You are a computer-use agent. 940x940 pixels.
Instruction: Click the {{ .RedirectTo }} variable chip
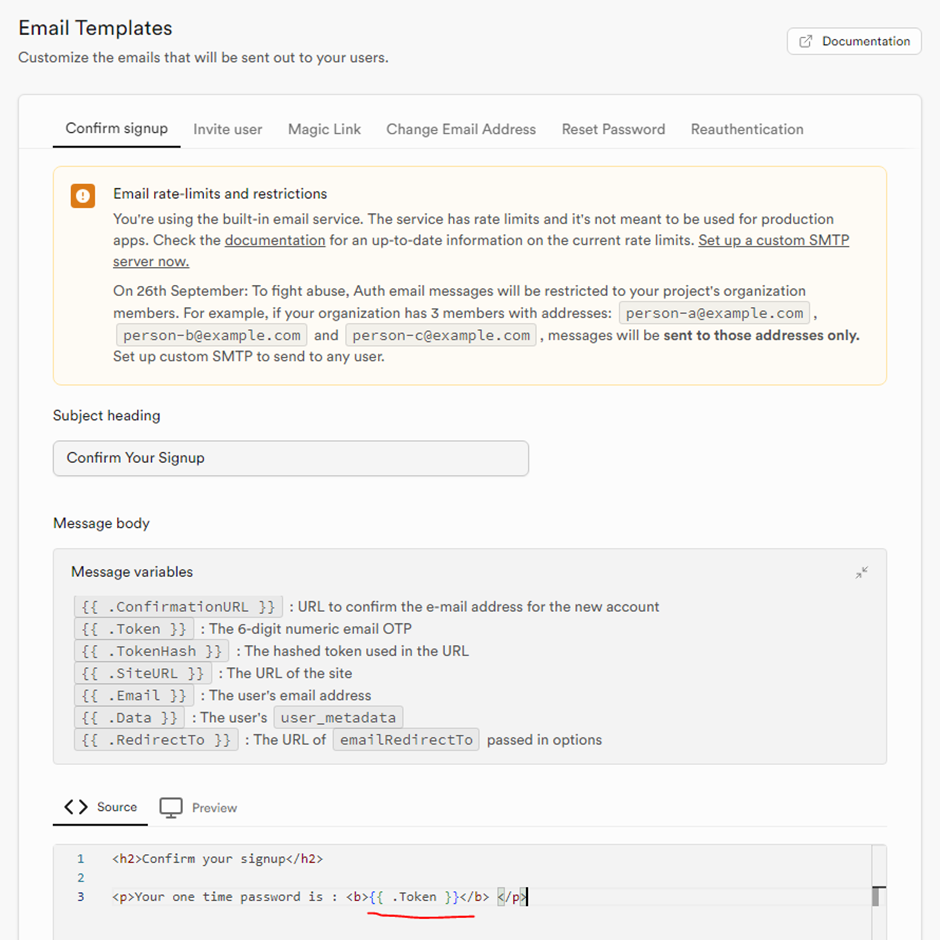click(x=156, y=740)
